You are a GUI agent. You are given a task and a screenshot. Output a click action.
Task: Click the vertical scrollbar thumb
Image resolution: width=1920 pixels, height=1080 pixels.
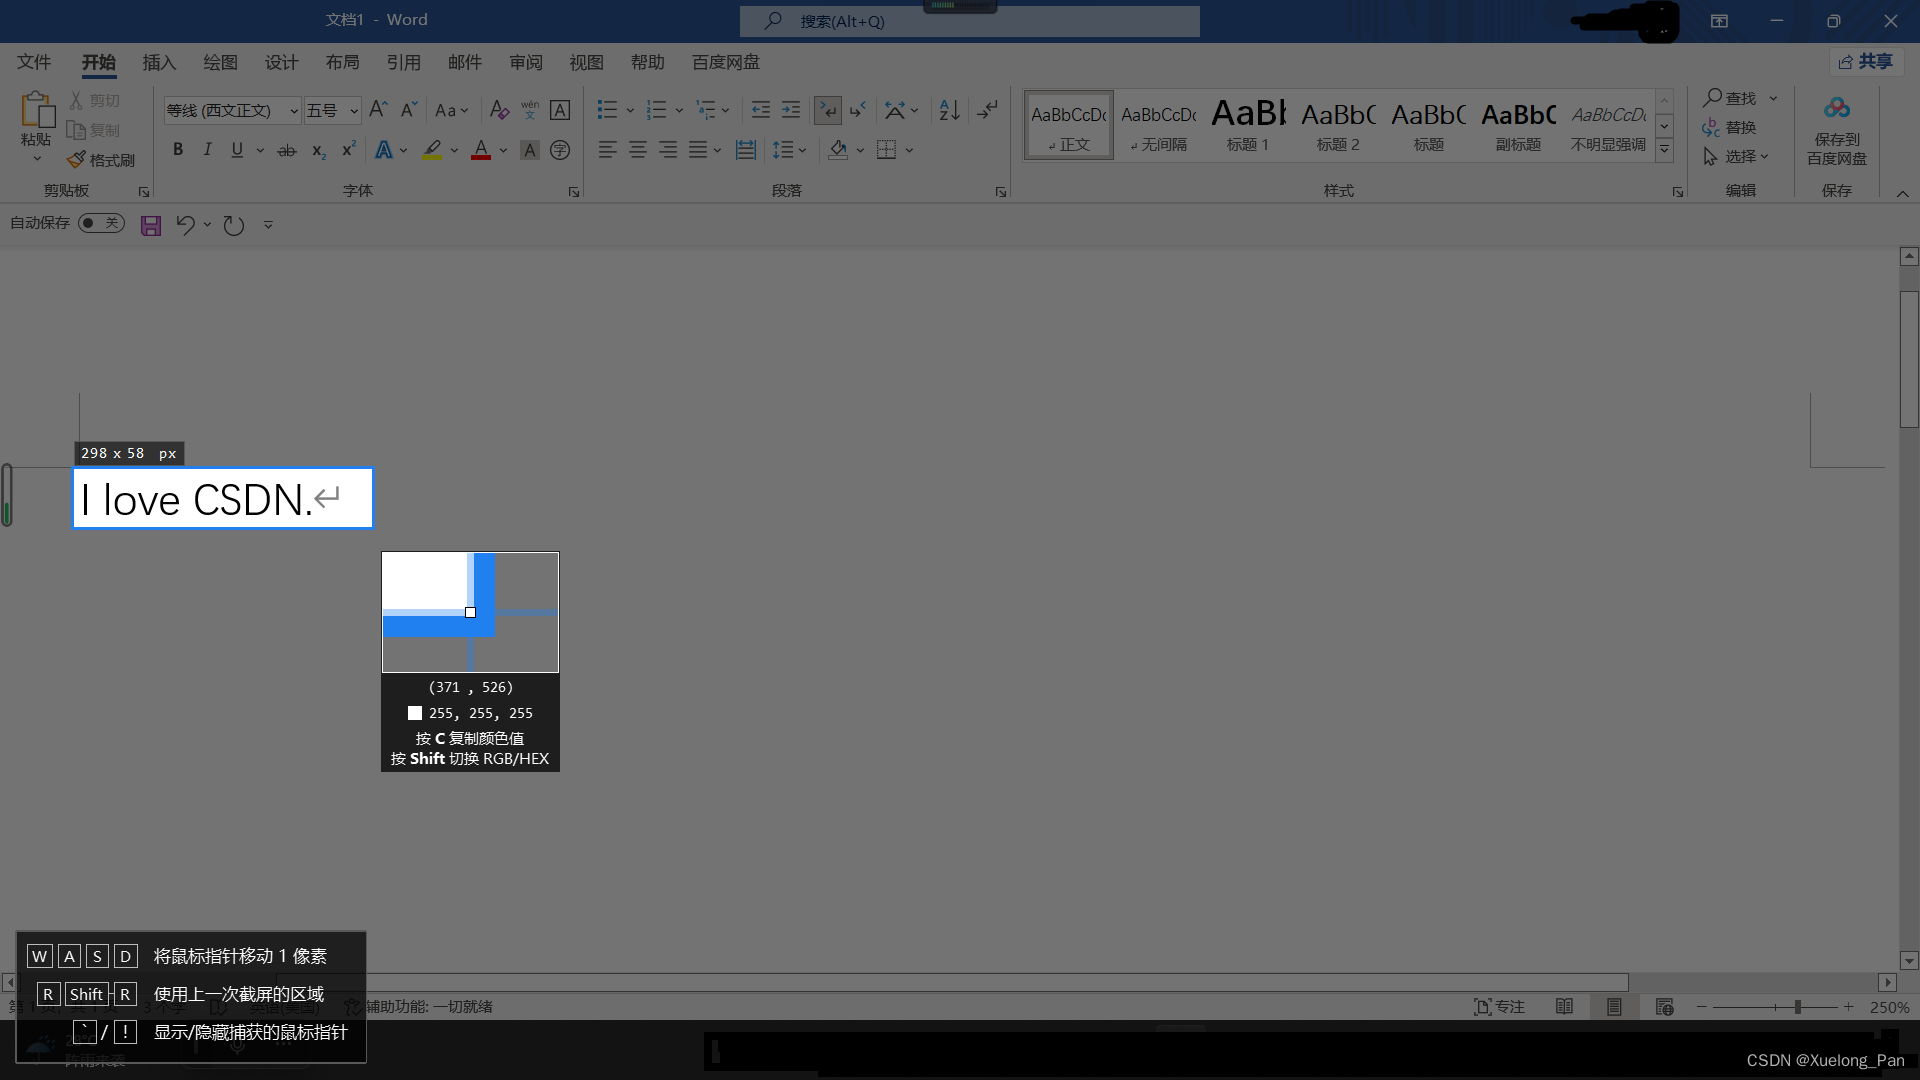(1909, 359)
